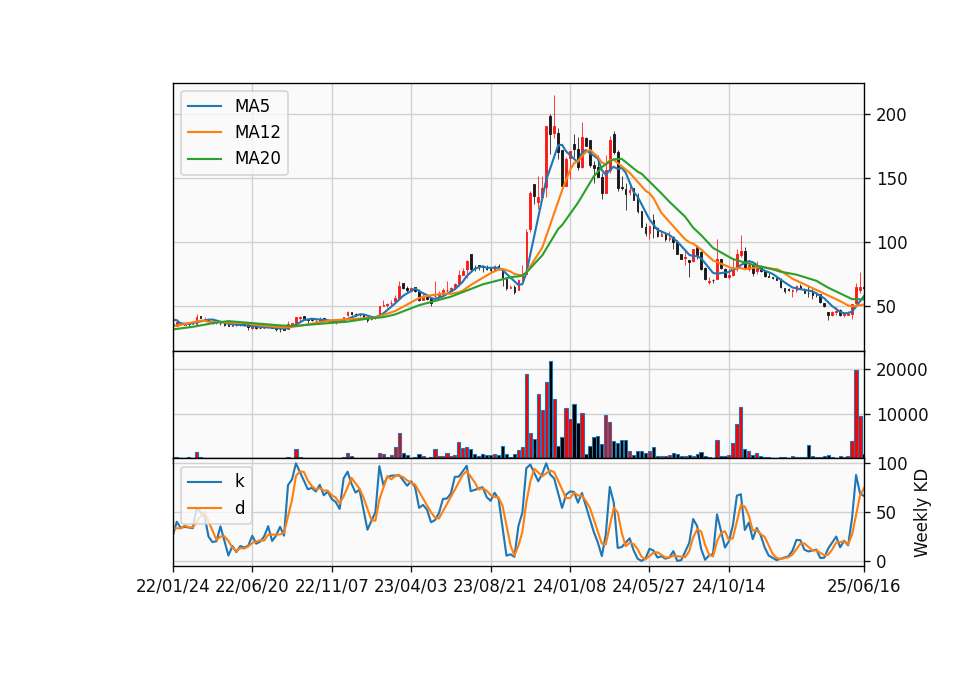Click the d legend label
Screen dimensions: 960x690
(239, 508)
